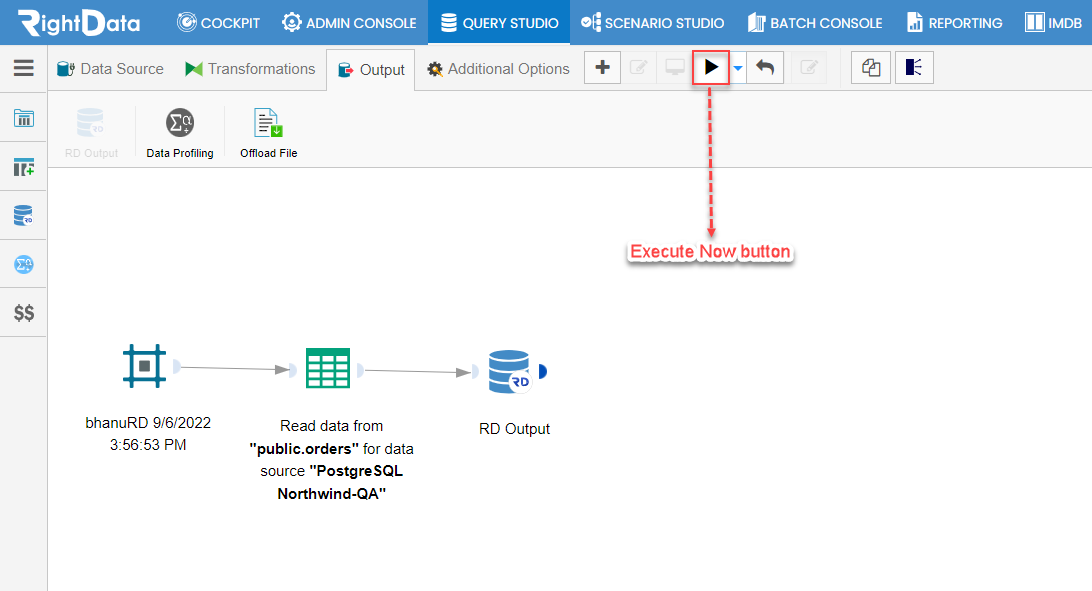Switch to the Data Source tab
1092x591 pixels.
(x=110, y=69)
